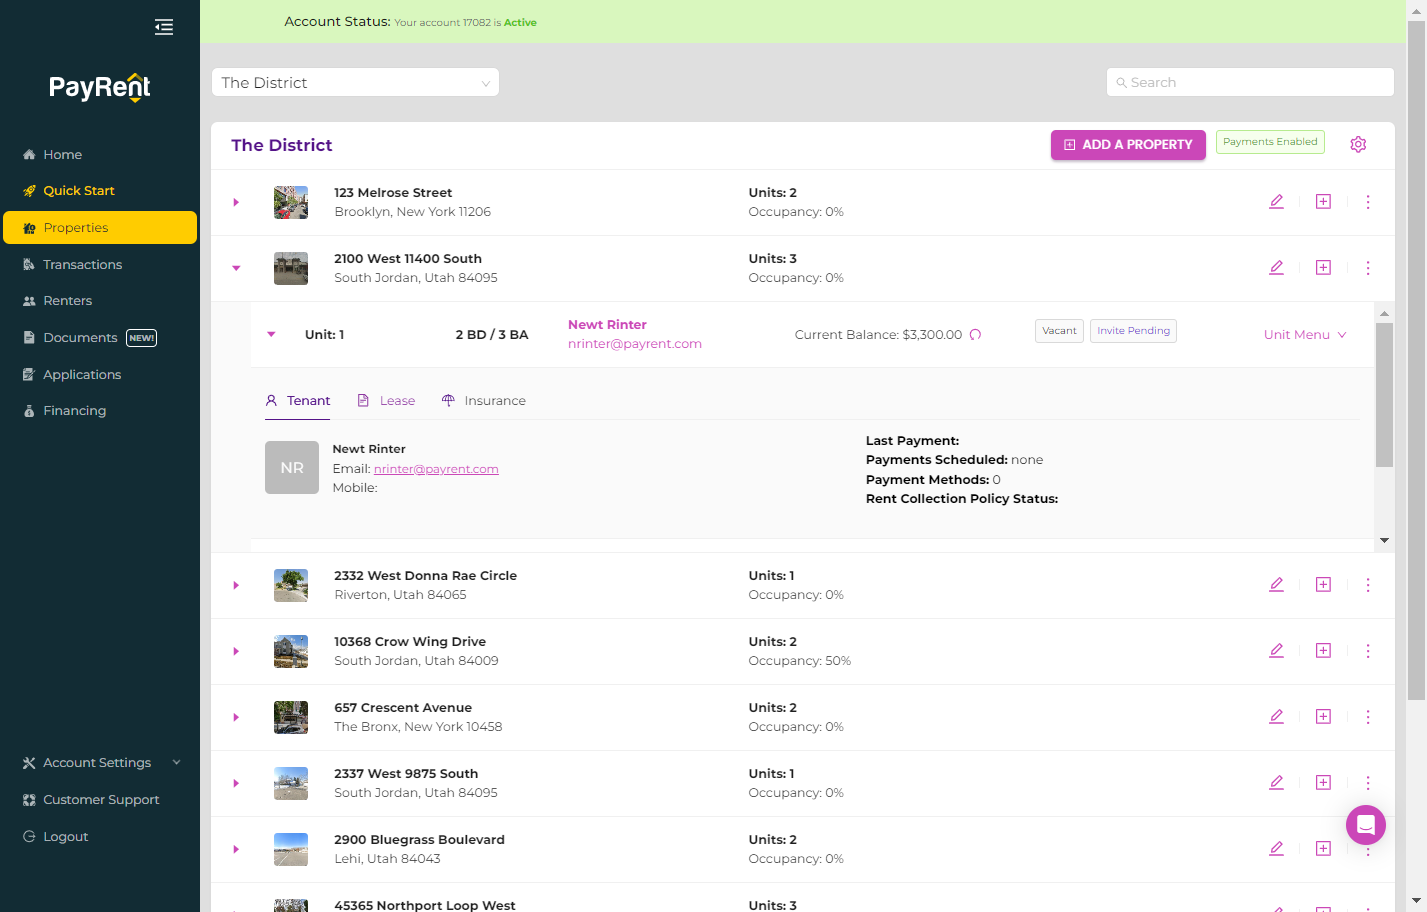Click the Search input field
Screen dimensions: 1427x912
pos(1250,82)
